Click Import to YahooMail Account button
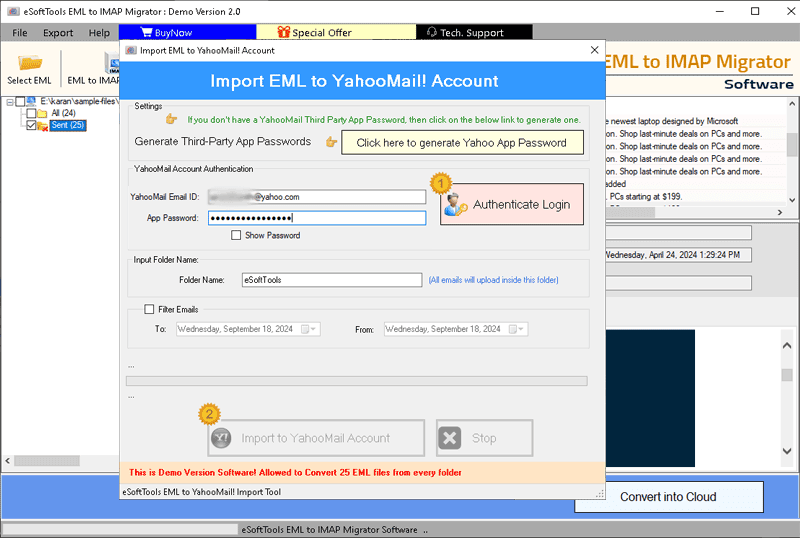Viewport: 800px width, 538px height. [316, 438]
